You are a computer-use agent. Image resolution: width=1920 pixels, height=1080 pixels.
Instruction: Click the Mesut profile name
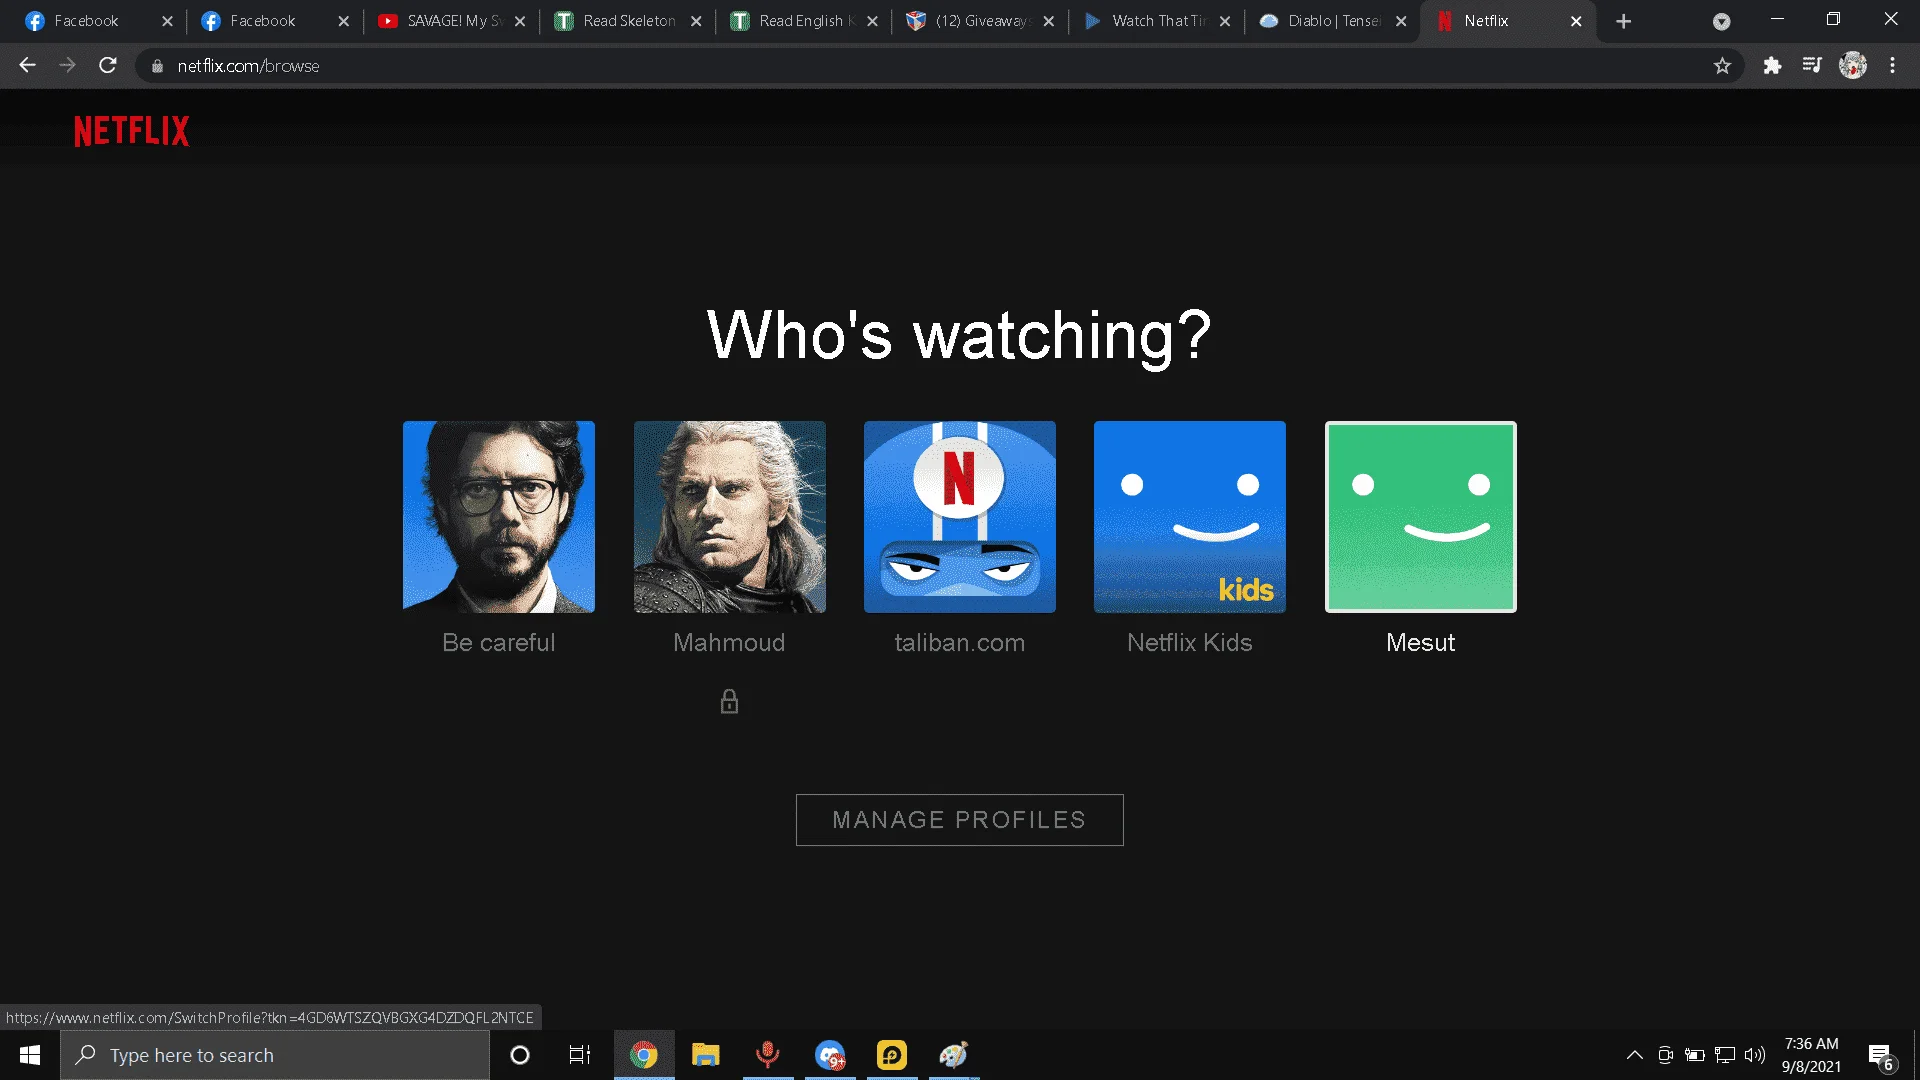pyautogui.click(x=1421, y=643)
